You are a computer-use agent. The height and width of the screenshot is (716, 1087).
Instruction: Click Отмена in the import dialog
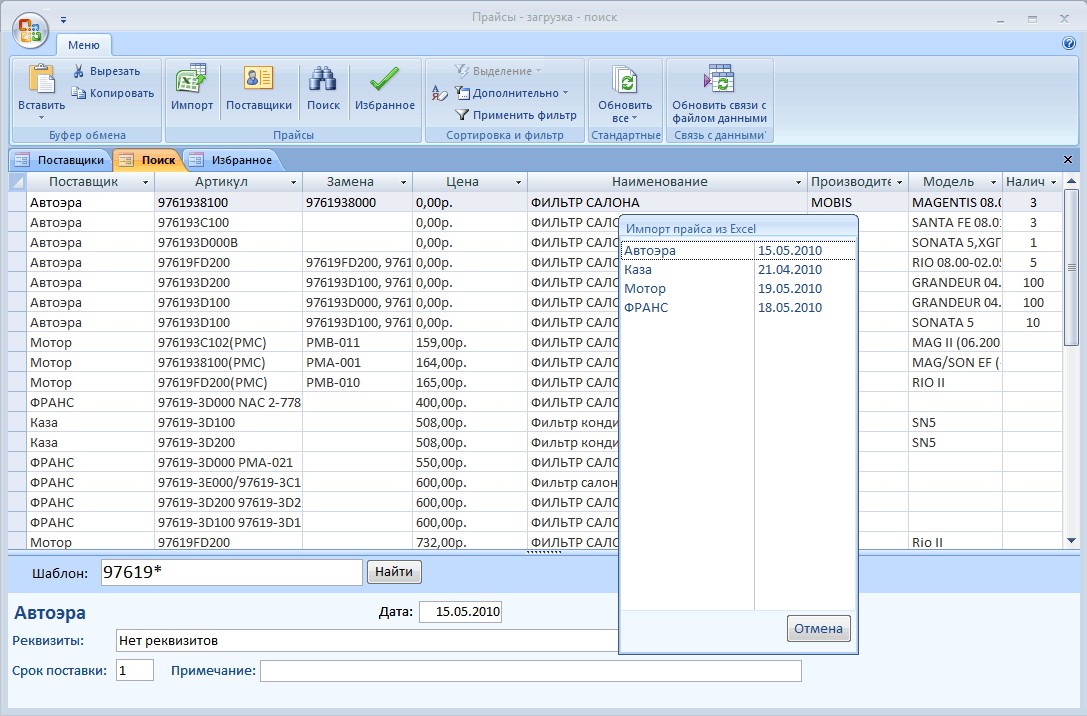[x=819, y=629]
